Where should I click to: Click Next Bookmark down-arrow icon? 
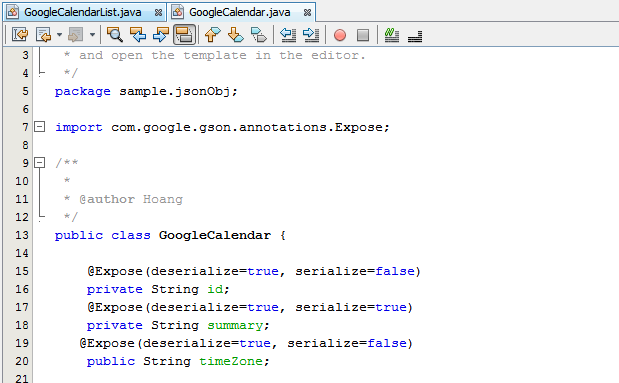point(236,35)
